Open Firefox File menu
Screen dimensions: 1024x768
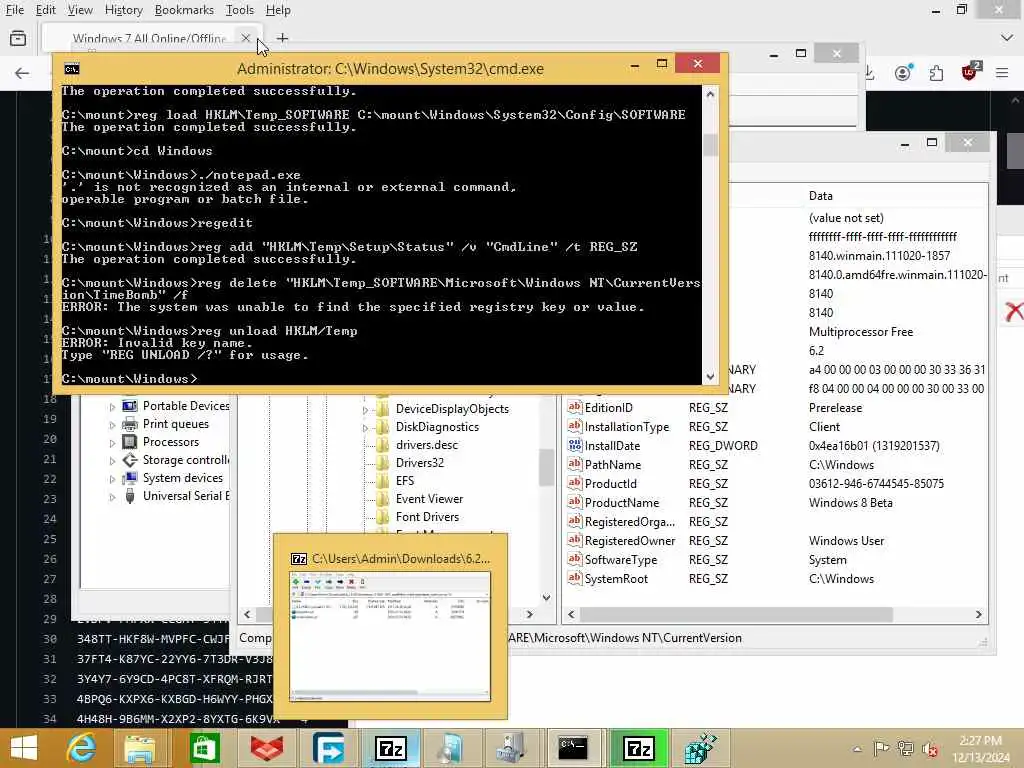pyautogui.click(x=14, y=10)
